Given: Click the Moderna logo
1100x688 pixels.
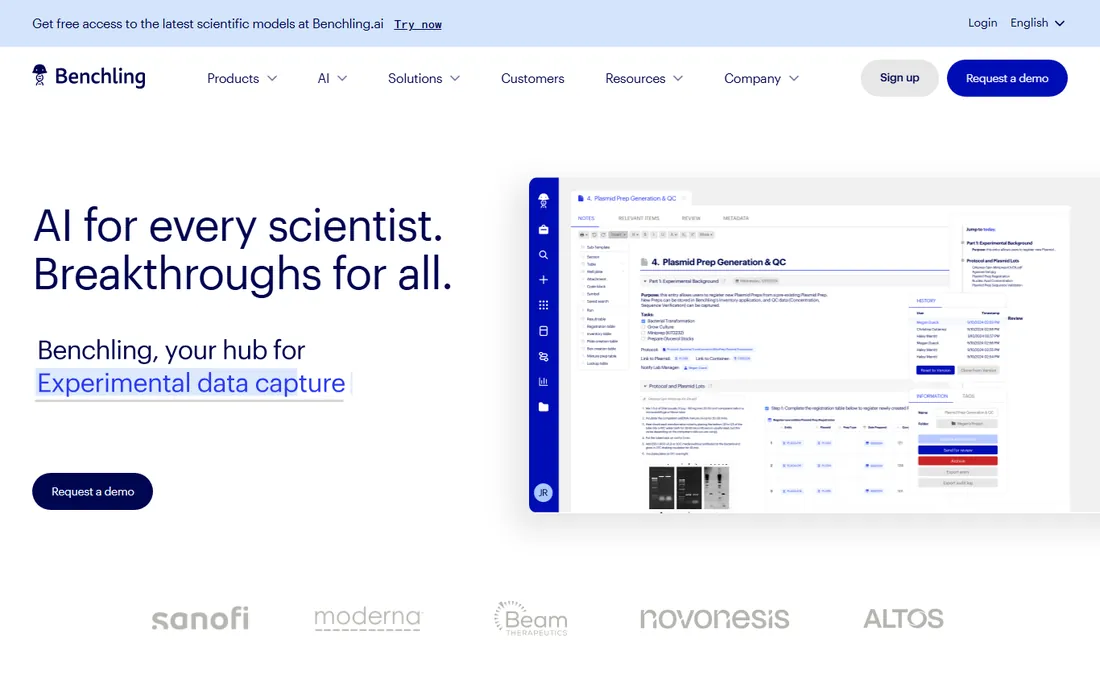Looking at the screenshot, I should point(368,618).
